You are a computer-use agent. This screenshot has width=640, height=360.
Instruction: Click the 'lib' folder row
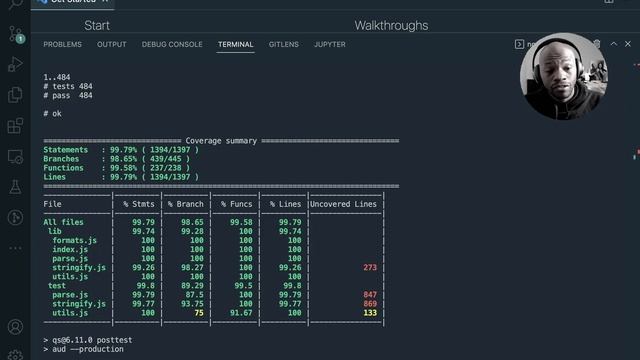(213, 231)
